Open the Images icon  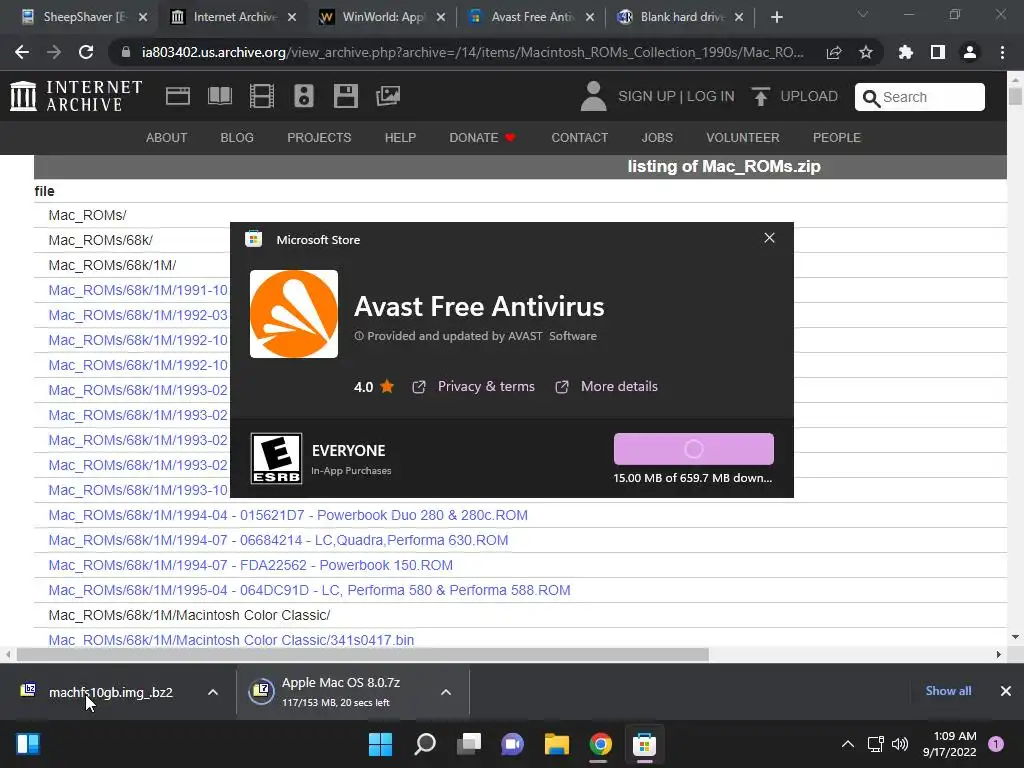(388, 96)
